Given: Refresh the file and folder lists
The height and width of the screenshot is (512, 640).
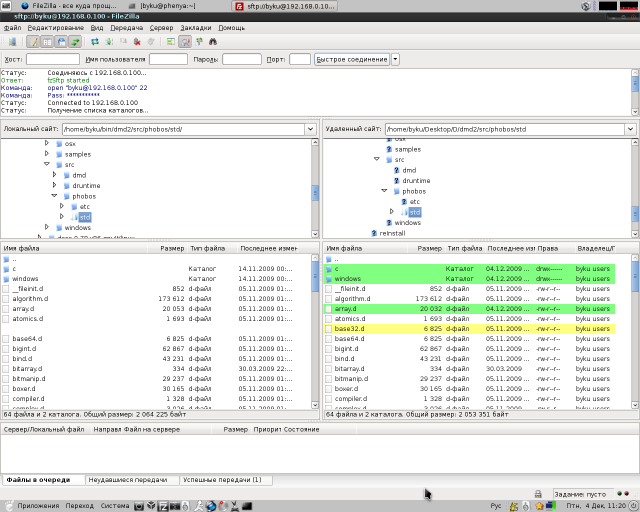Looking at the screenshot, I should [95, 42].
